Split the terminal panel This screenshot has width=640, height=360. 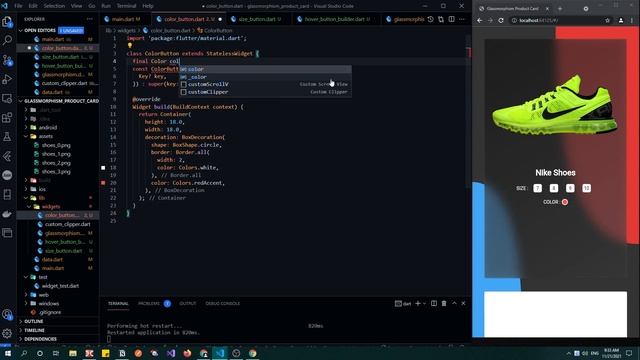[434, 303]
